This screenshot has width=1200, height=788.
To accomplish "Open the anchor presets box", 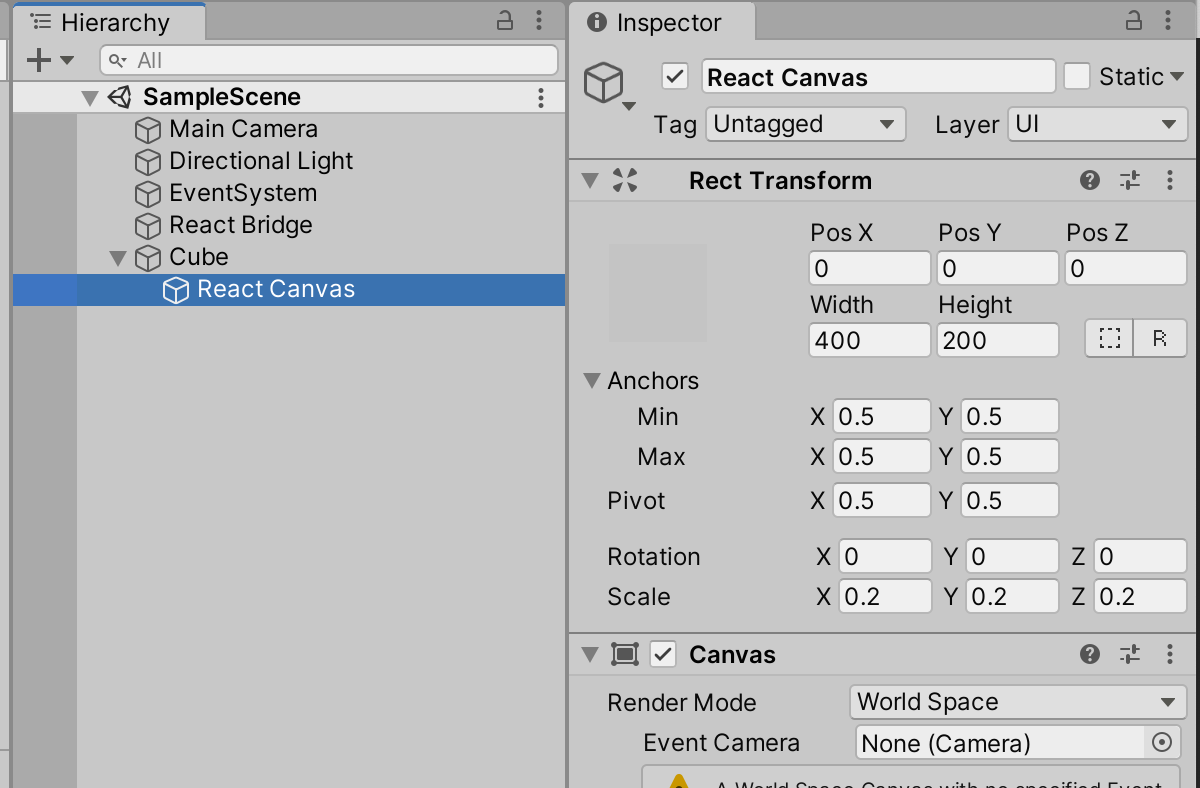I will pyautogui.click(x=658, y=293).
